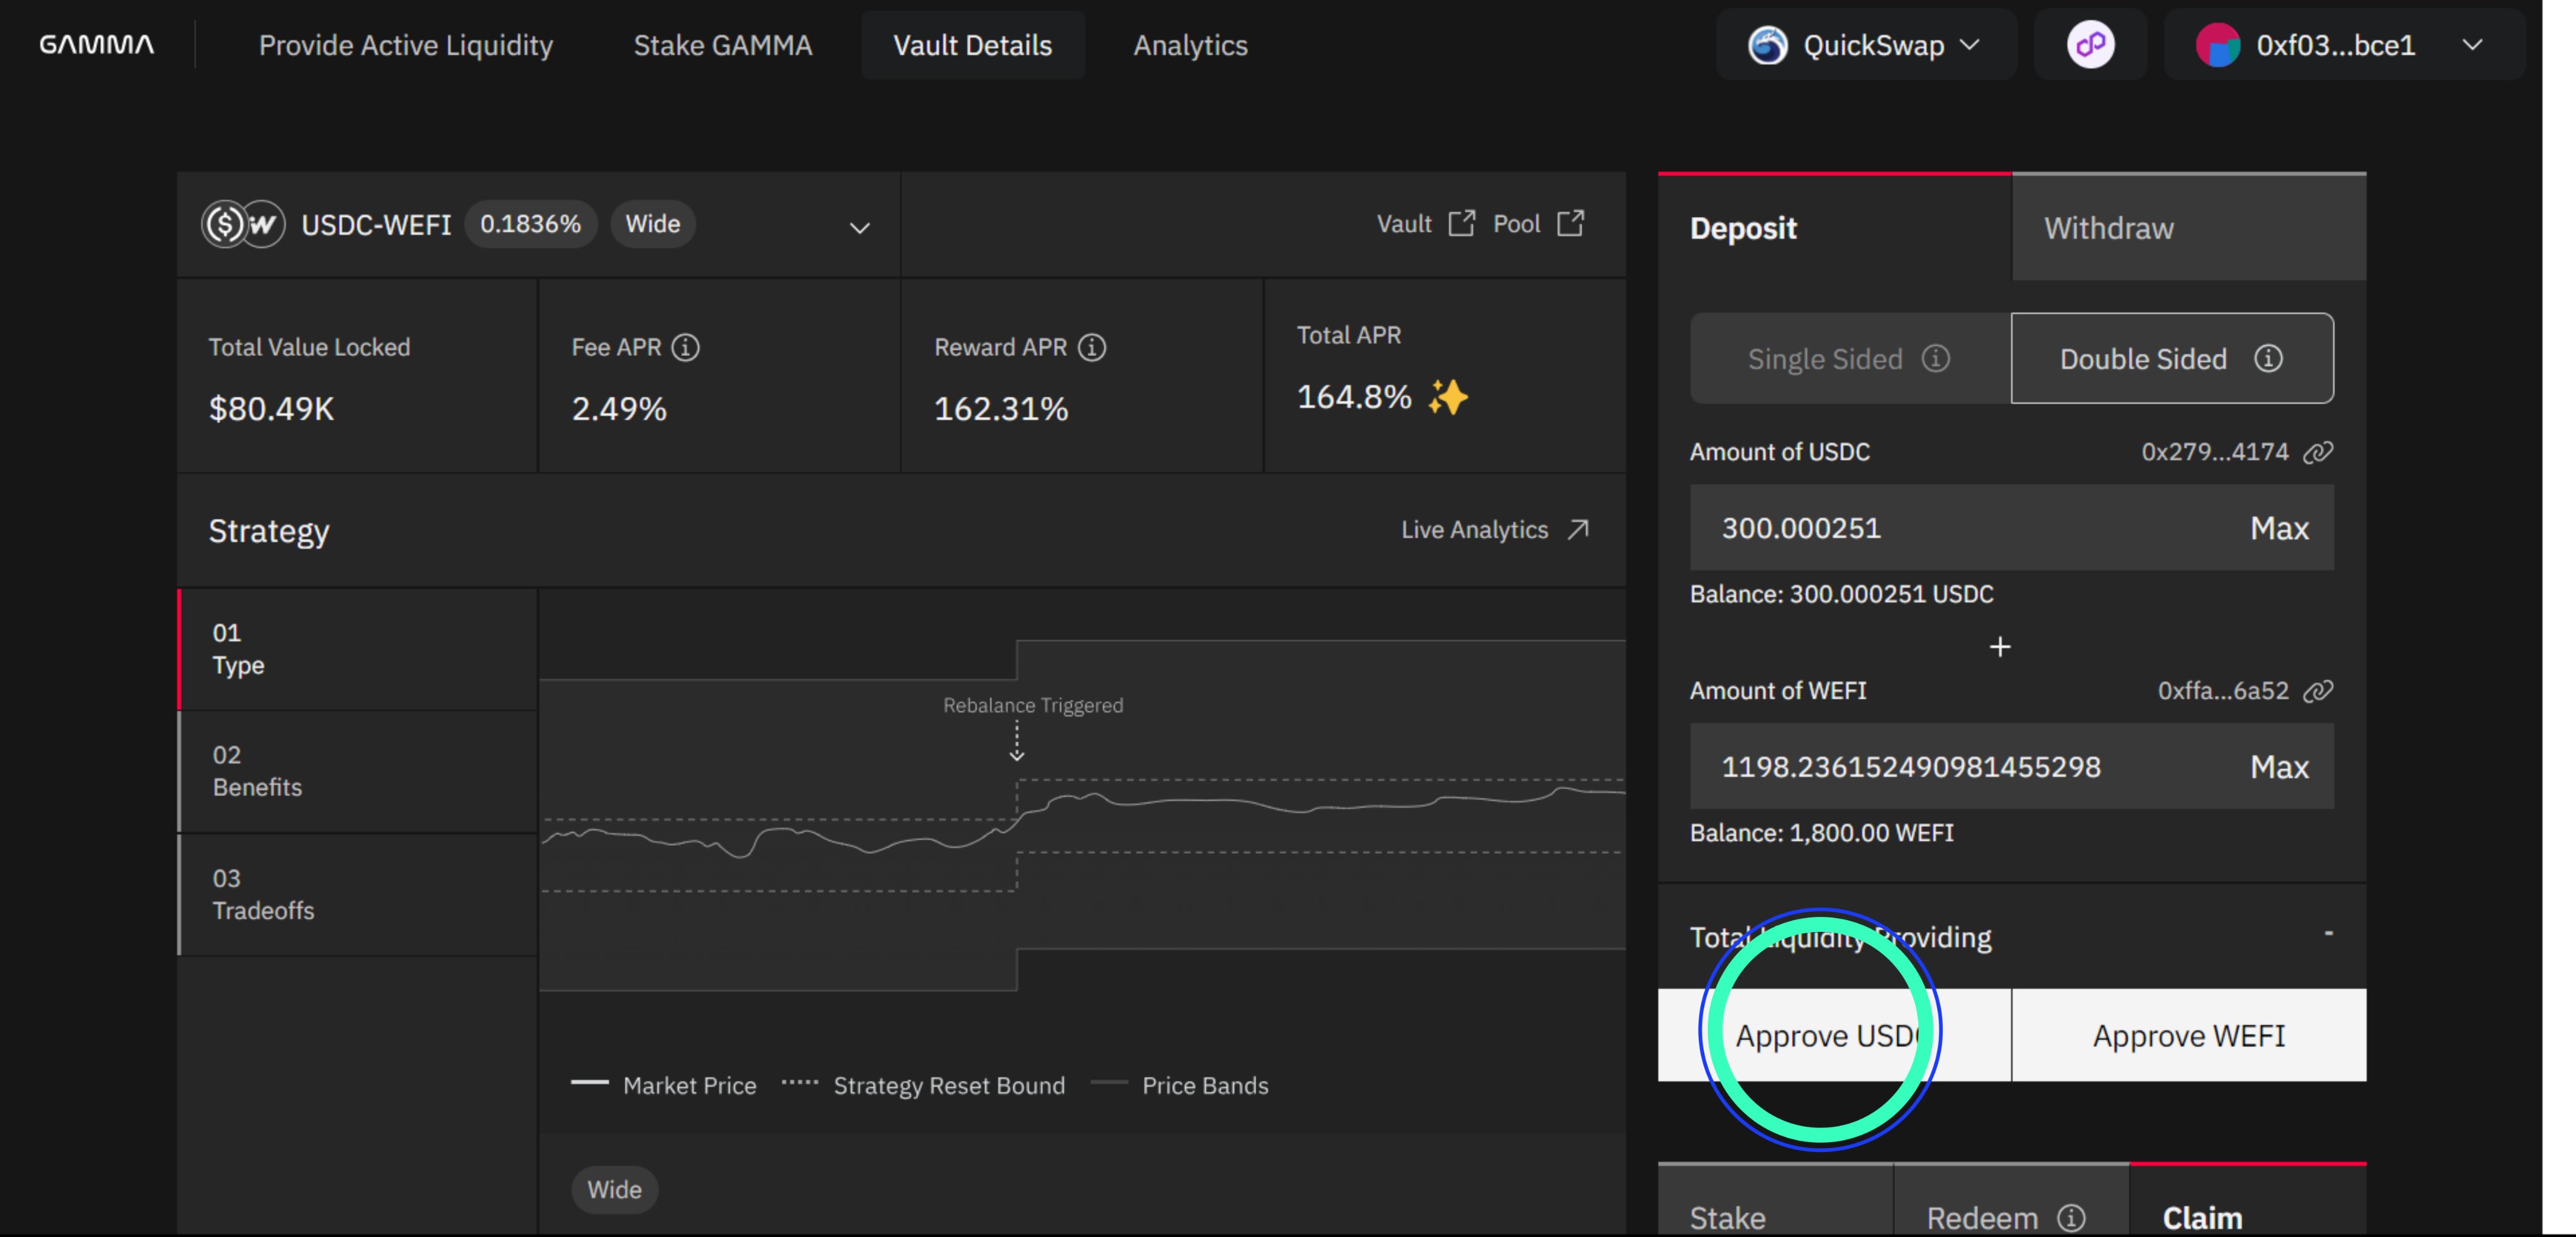This screenshot has height=1237, width=2576.
Task: Click the Approve WEFI button
Action: [2189, 1035]
